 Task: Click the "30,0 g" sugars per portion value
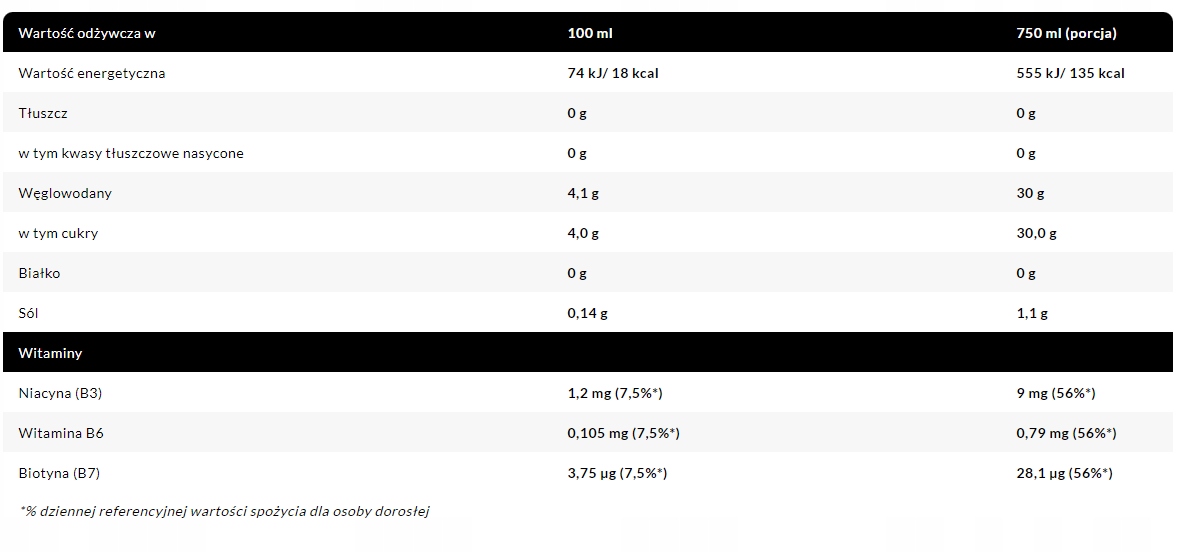tap(1036, 233)
